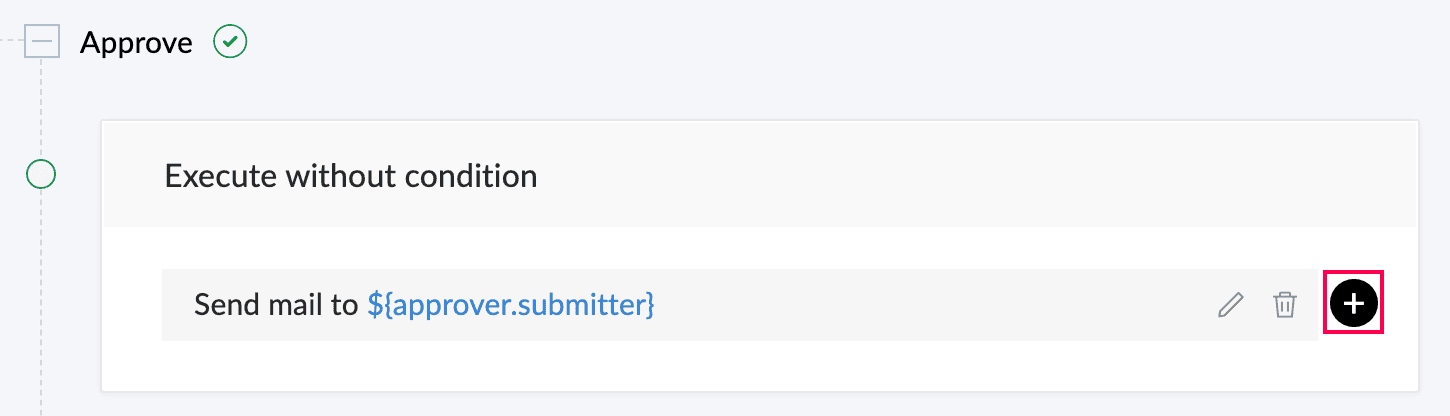
Task: Add a new action with the black plus button
Action: tap(1353, 304)
